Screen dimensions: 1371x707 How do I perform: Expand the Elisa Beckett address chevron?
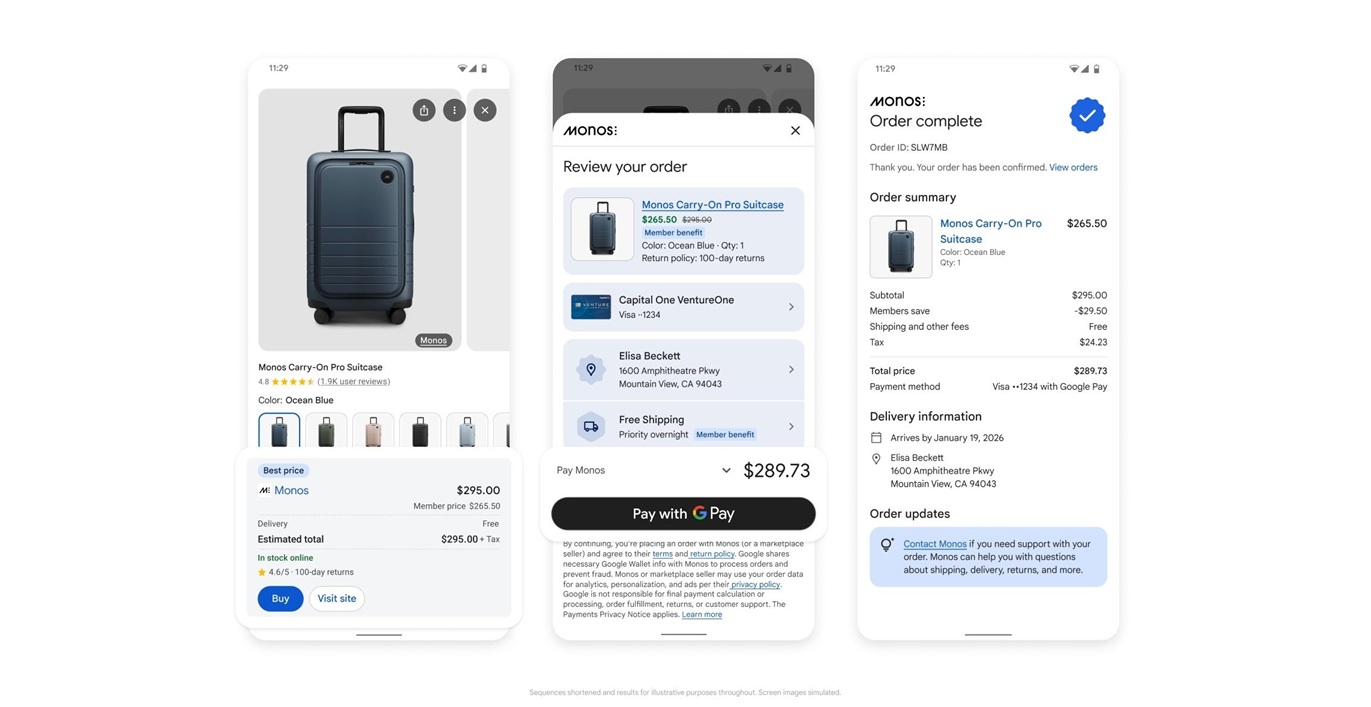point(791,370)
